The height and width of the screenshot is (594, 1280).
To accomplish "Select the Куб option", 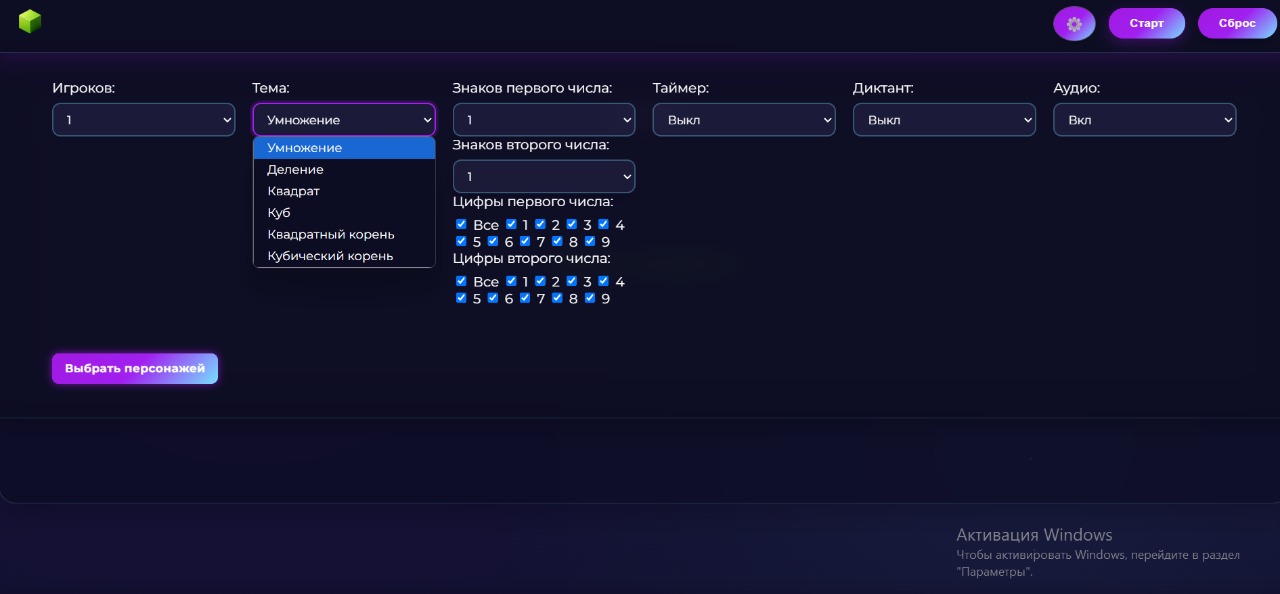I will (x=279, y=213).
